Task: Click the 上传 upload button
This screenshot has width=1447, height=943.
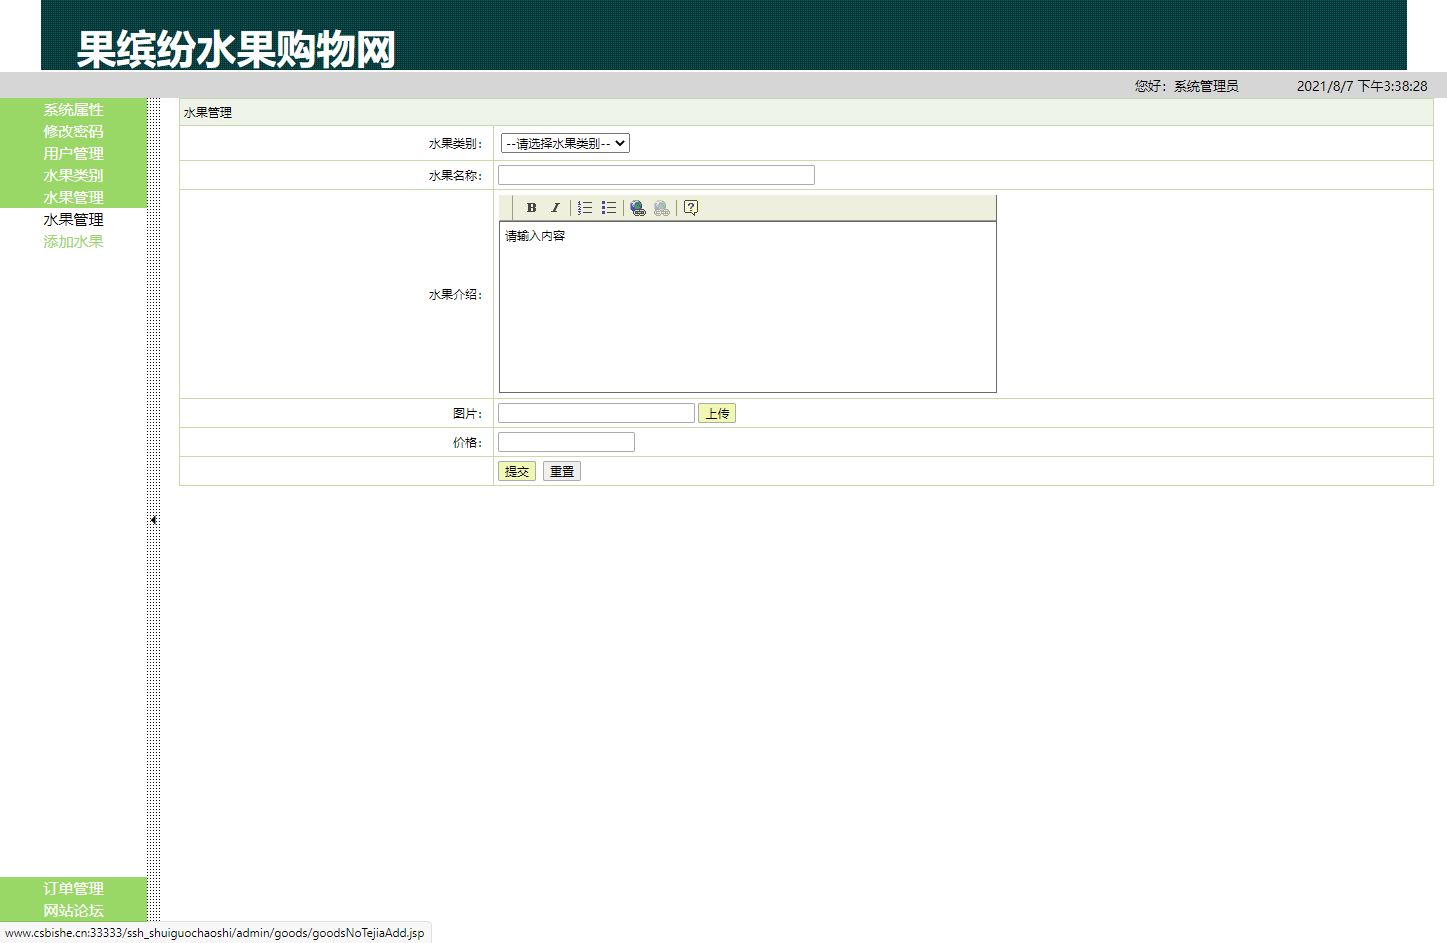Action: (x=717, y=414)
